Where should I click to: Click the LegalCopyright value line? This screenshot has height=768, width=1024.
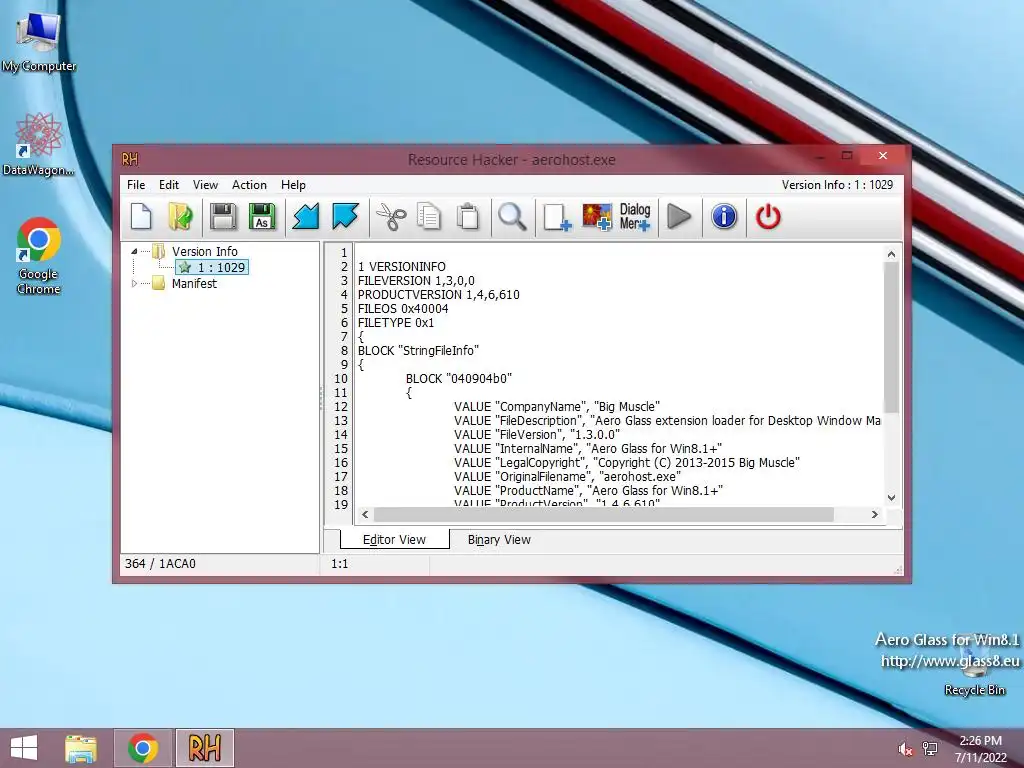[627, 463]
